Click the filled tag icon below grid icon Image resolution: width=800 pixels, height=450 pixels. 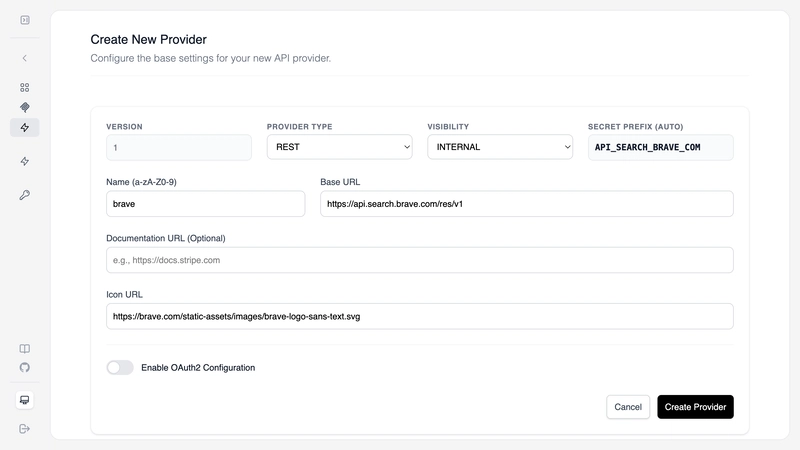coord(25,106)
